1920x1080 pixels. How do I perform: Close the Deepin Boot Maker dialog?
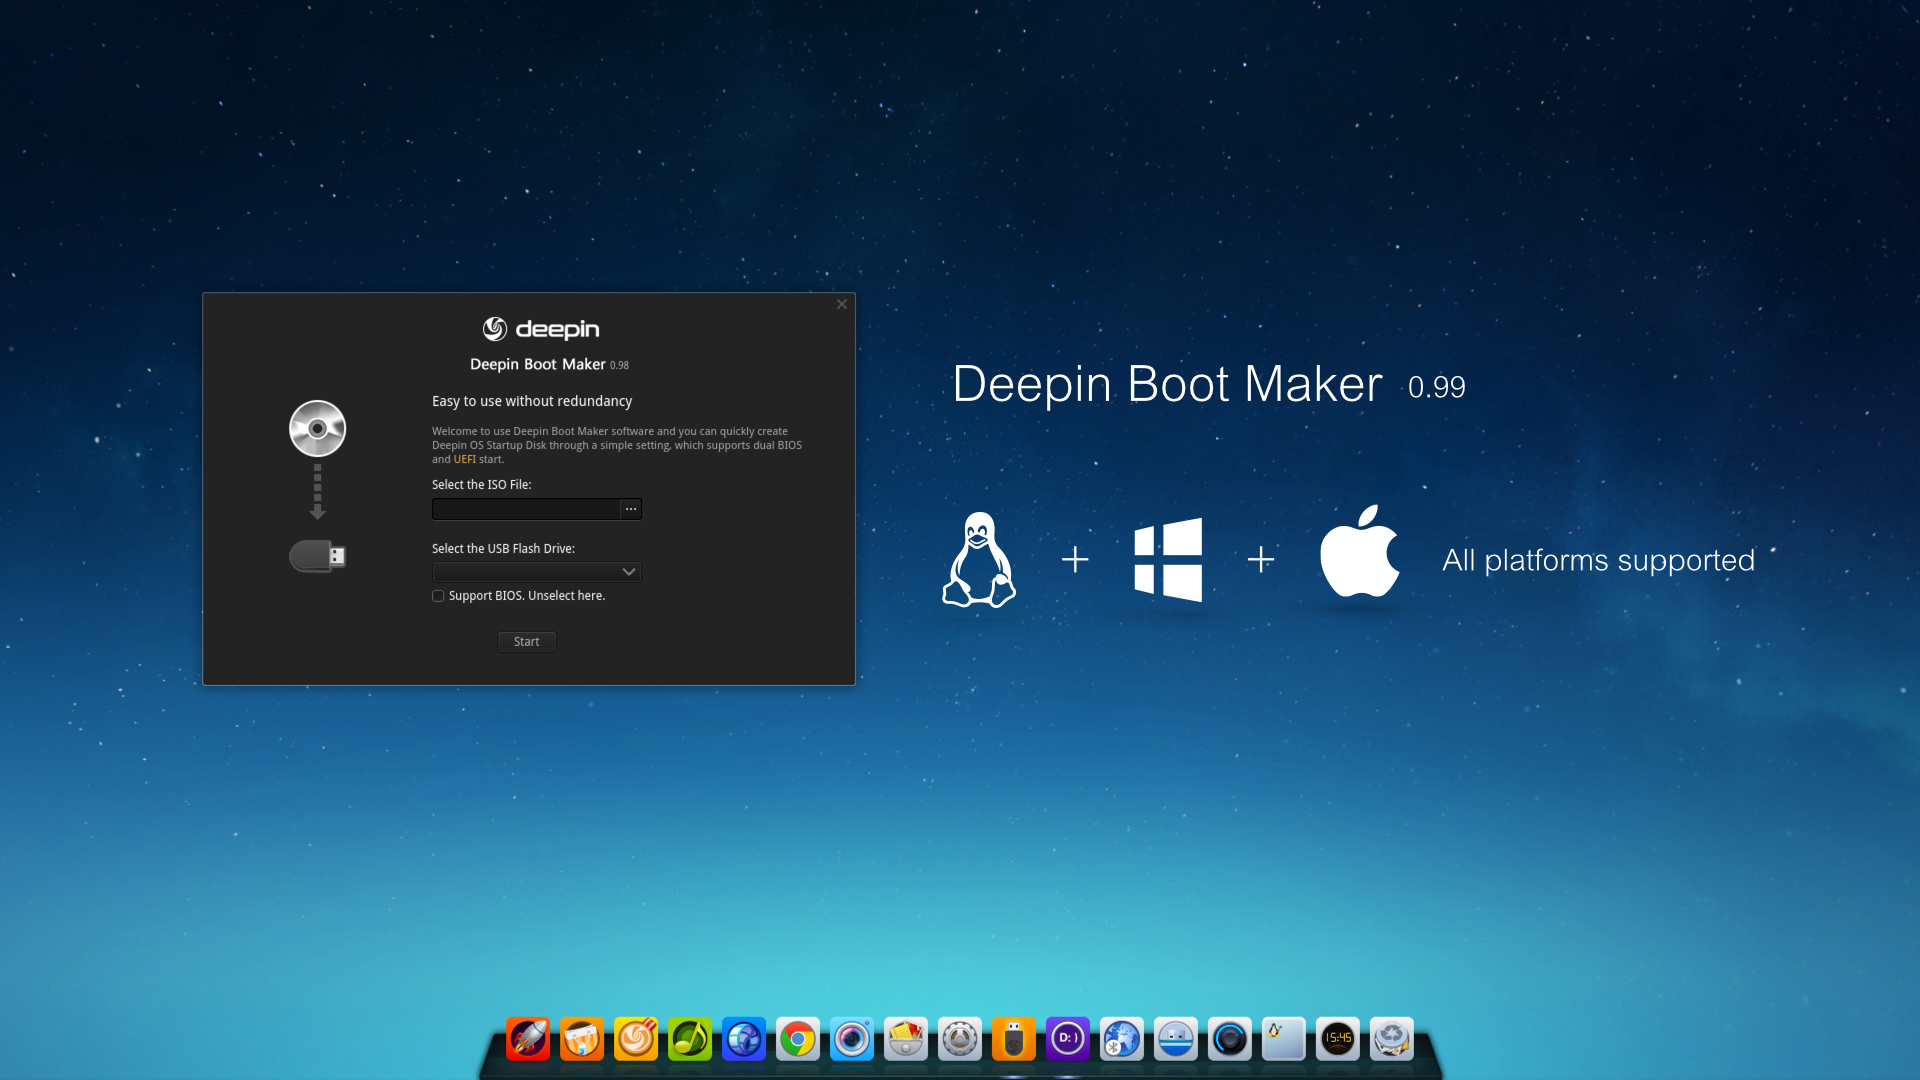point(842,304)
